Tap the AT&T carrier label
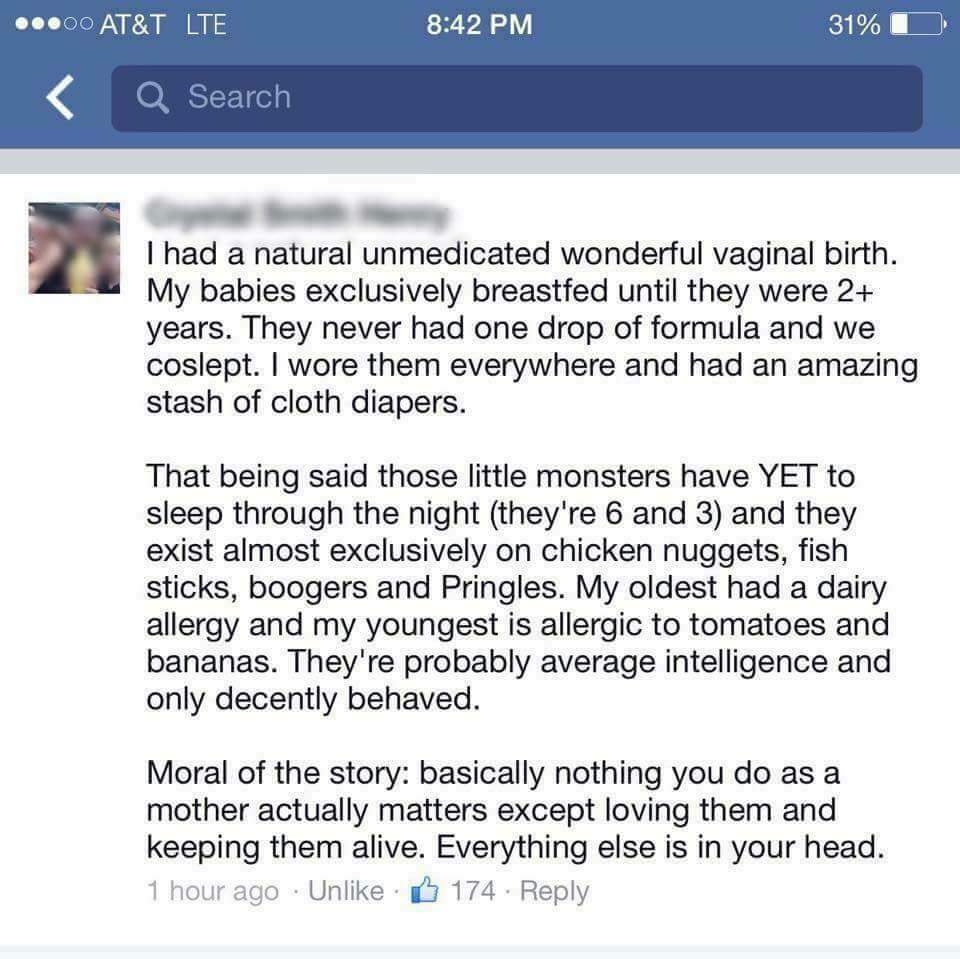Screen dimensions: 960x959 [132, 24]
